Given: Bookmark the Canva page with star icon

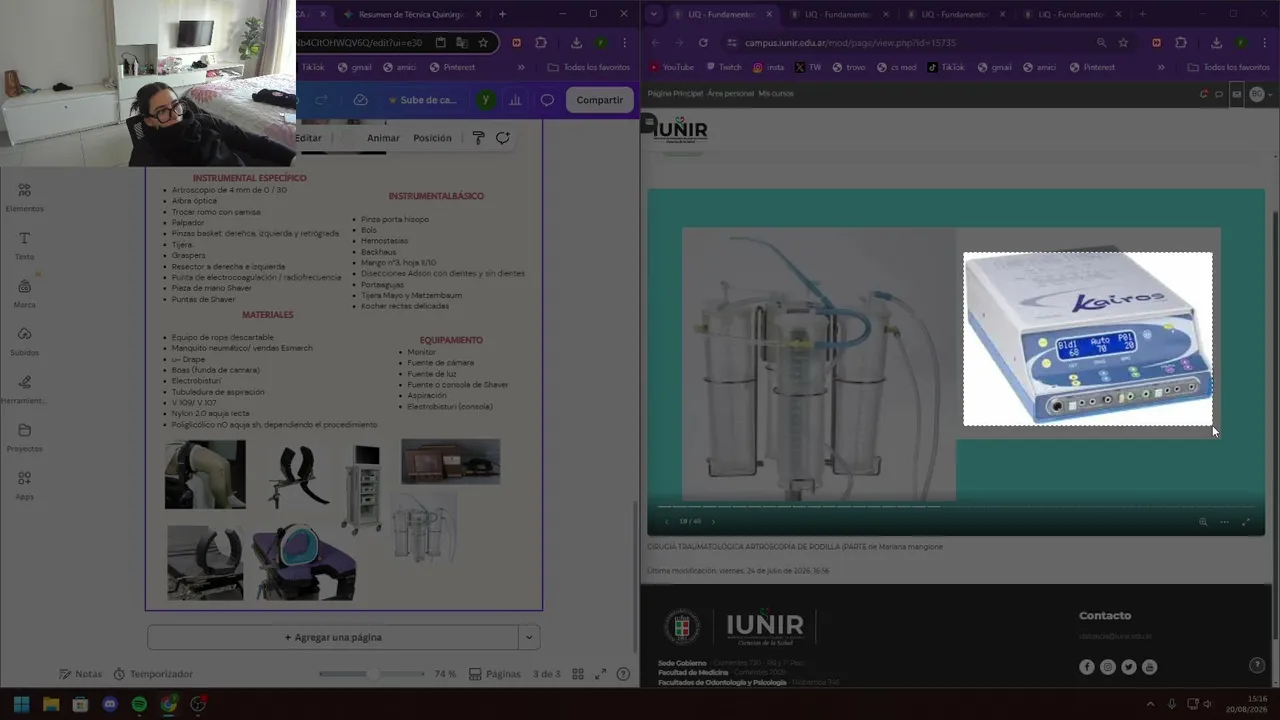Looking at the screenshot, I should [483, 43].
